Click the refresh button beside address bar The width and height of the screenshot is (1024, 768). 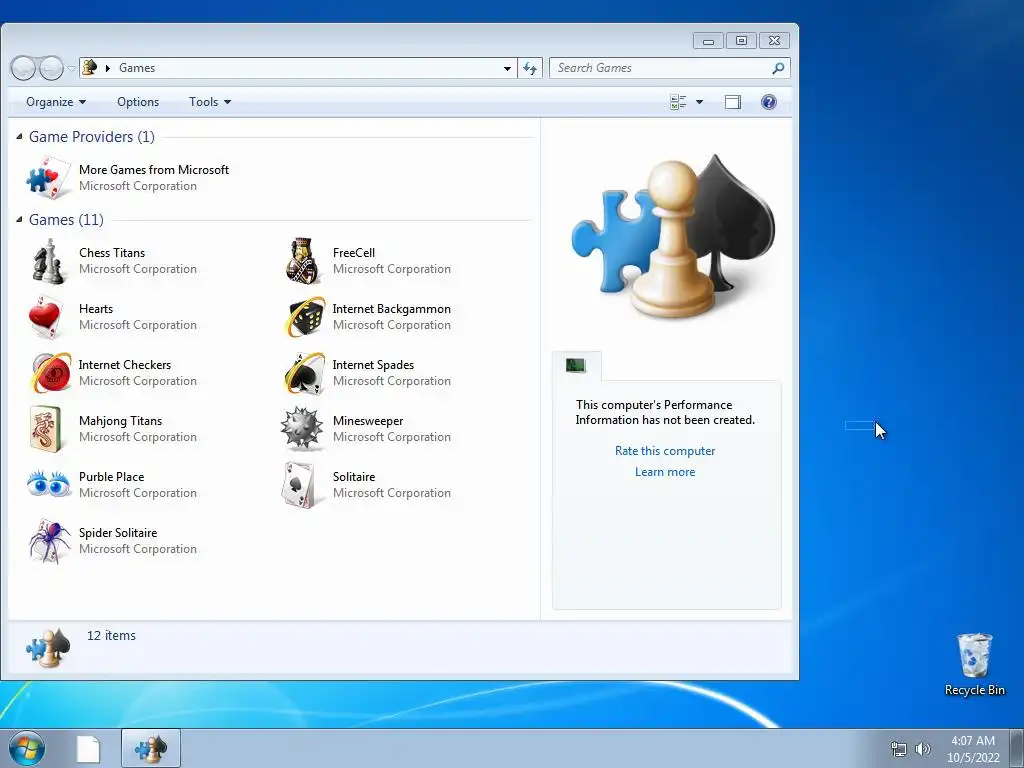(x=530, y=68)
